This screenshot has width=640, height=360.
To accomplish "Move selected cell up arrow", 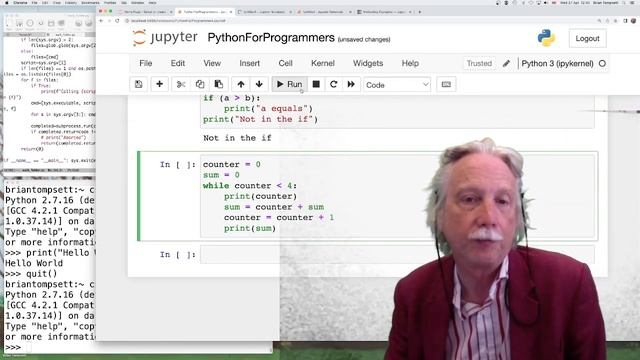I will 241,84.
